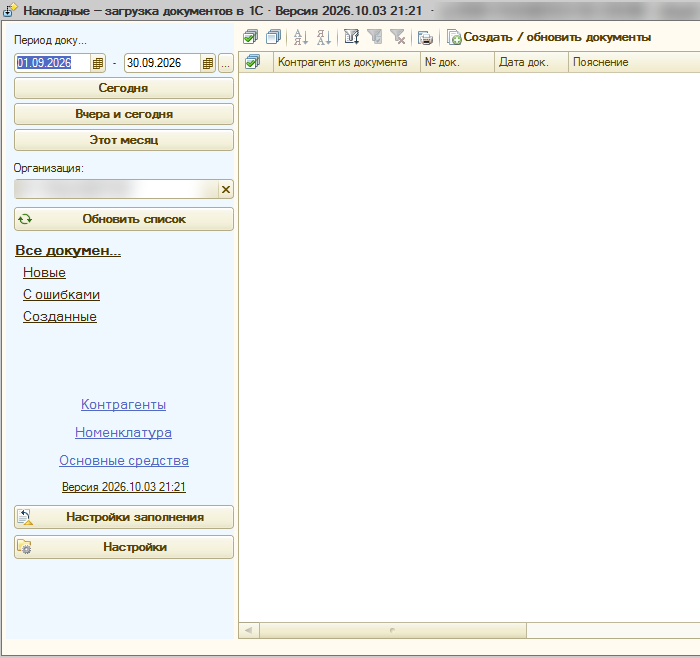The height and width of the screenshot is (658, 700).
Task: Show Все документы filter
Action: pyautogui.click(x=68, y=250)
